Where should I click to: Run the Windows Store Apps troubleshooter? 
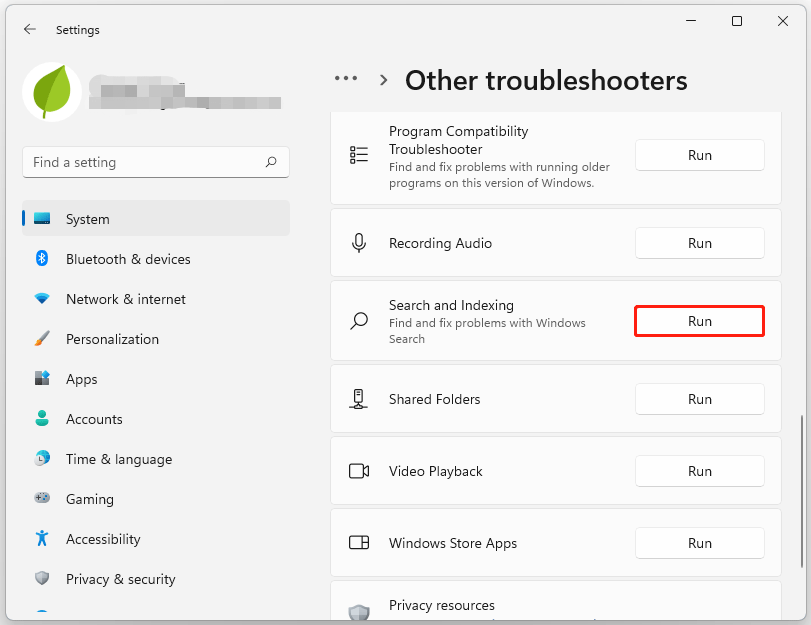700,543
